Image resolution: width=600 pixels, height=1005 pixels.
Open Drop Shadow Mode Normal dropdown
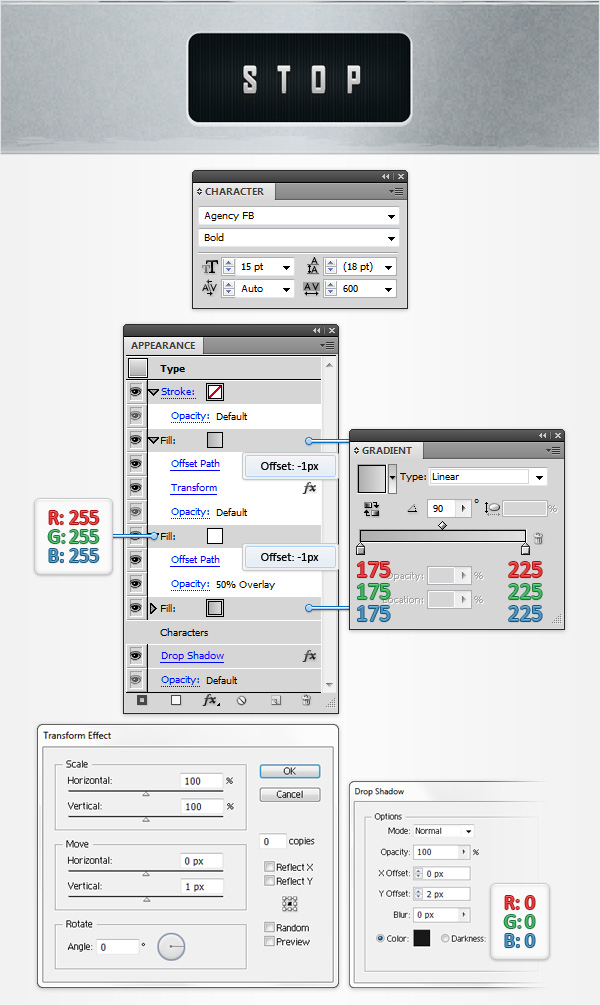pyautogui.click(x=469, y=831)
